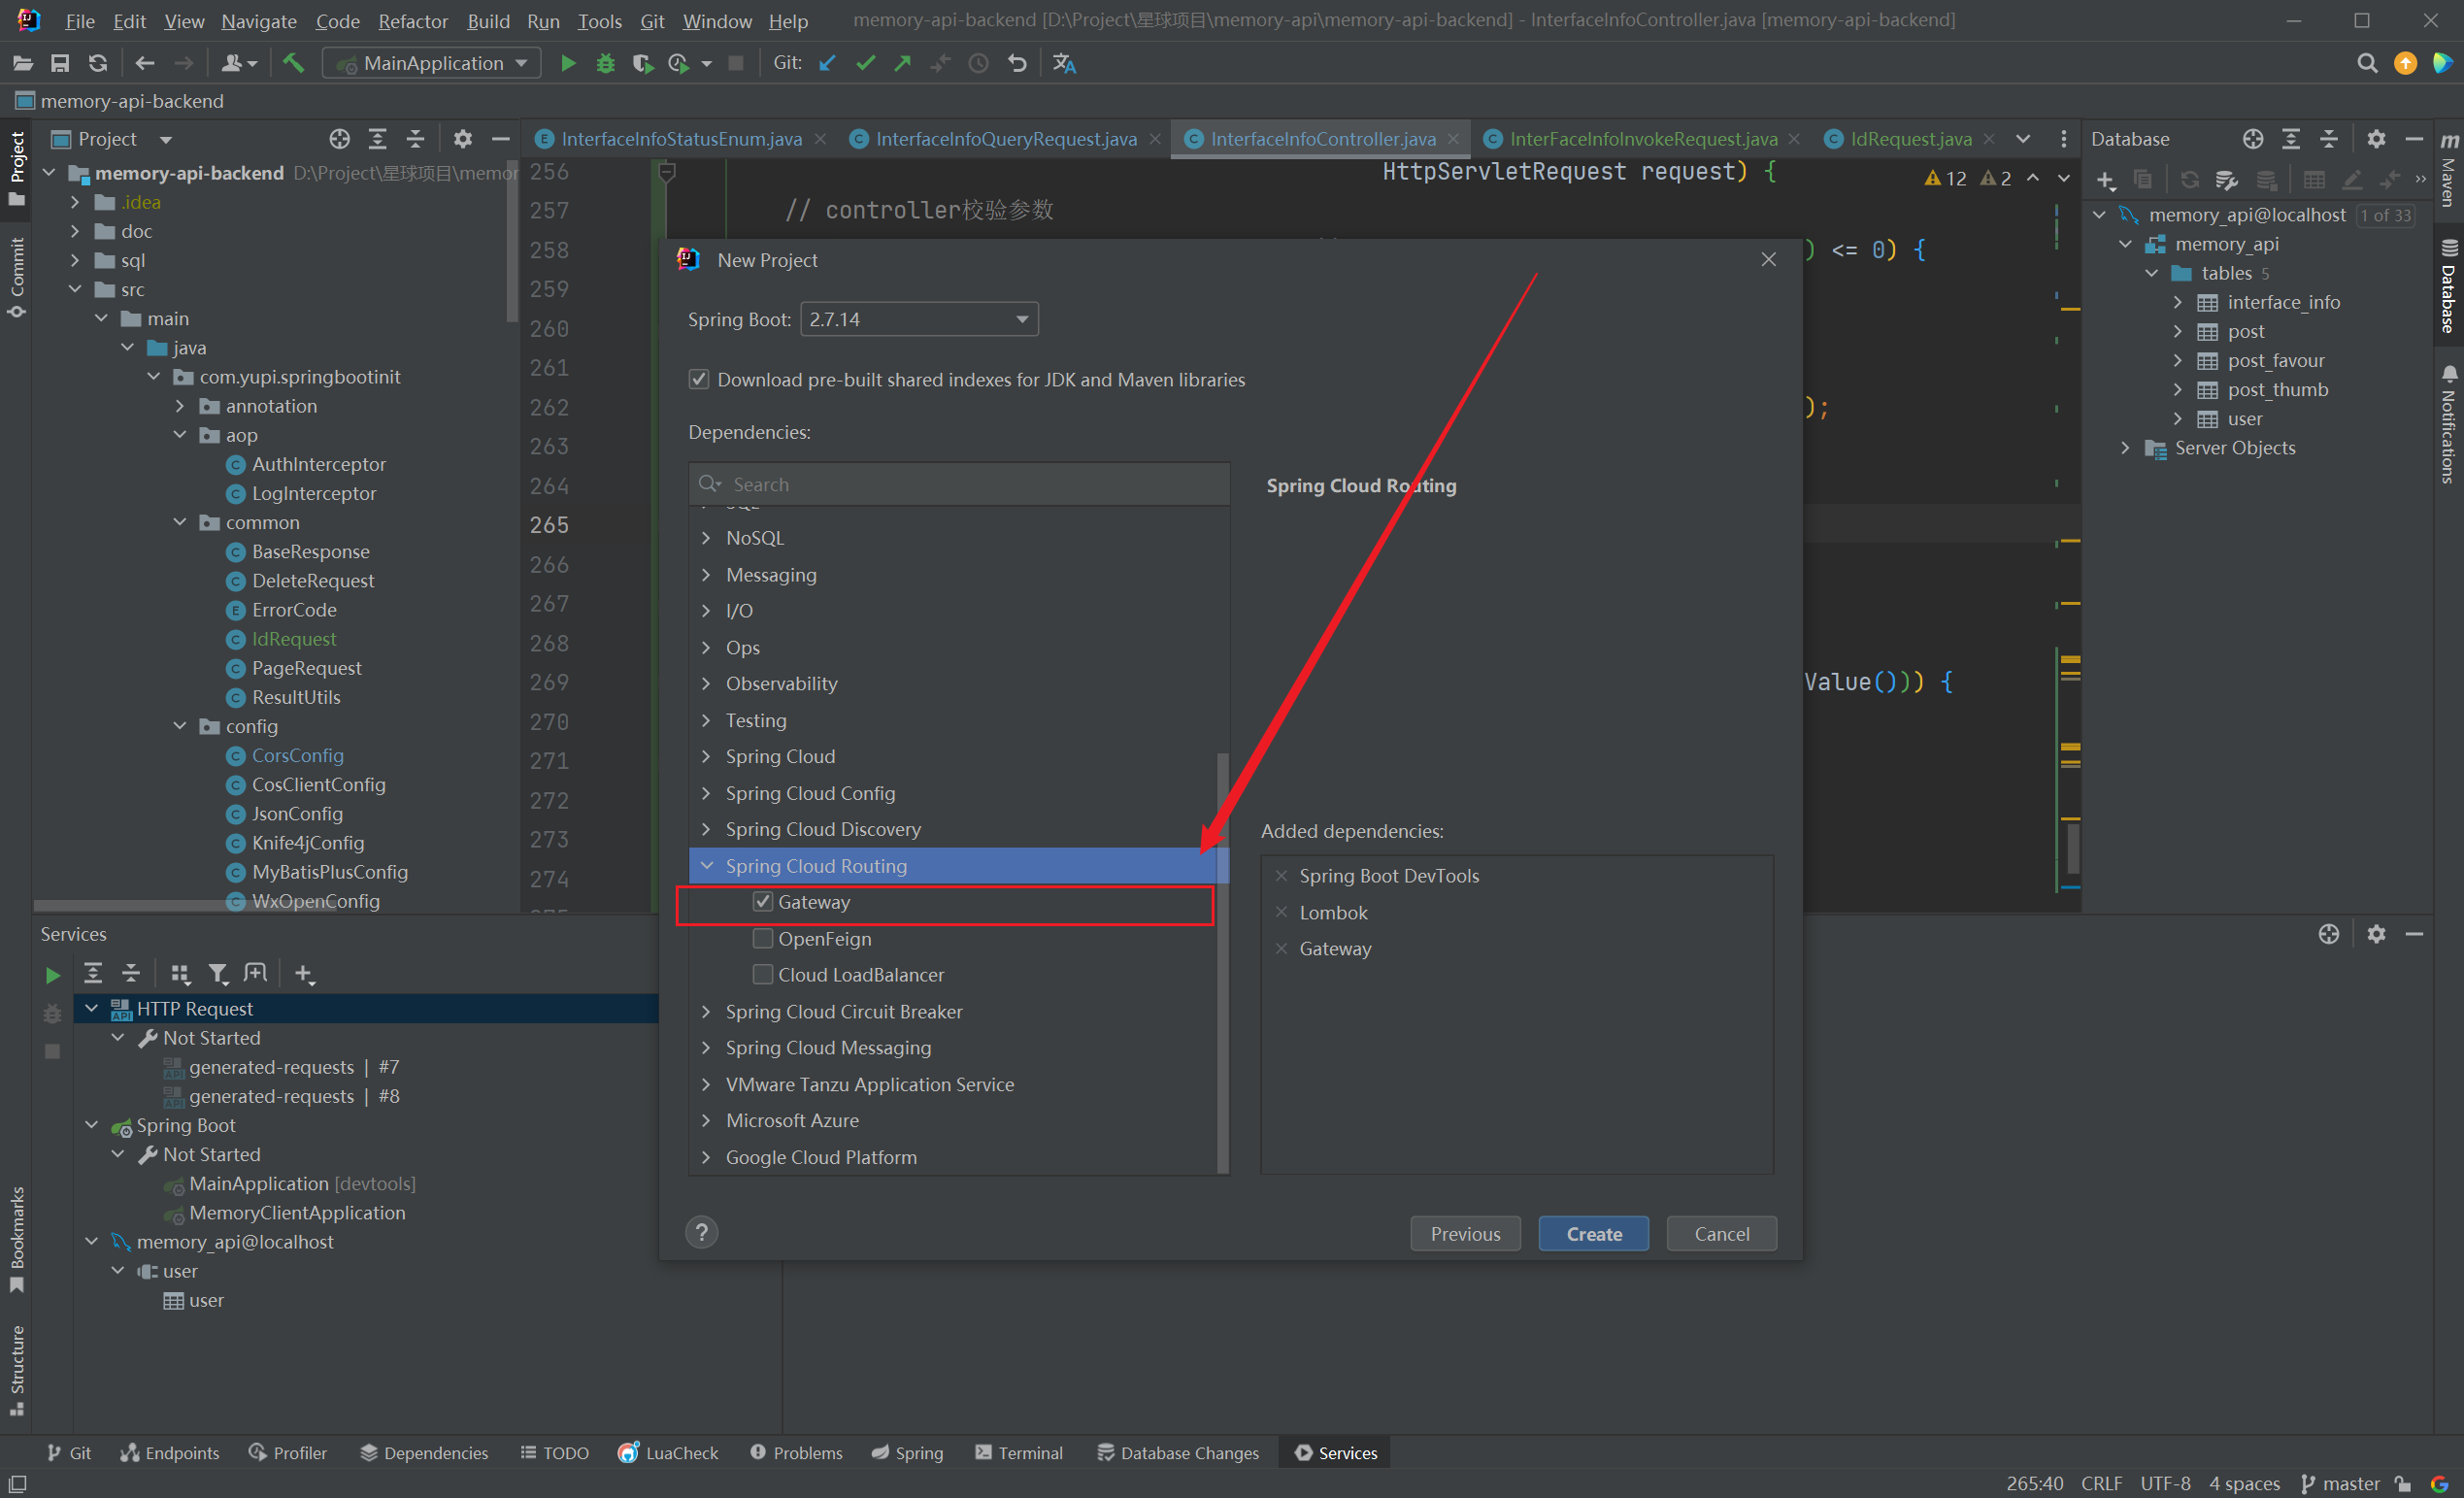
Task: Uncheck the Gateway dependency checkbox
Action: (x=763, y=902)
